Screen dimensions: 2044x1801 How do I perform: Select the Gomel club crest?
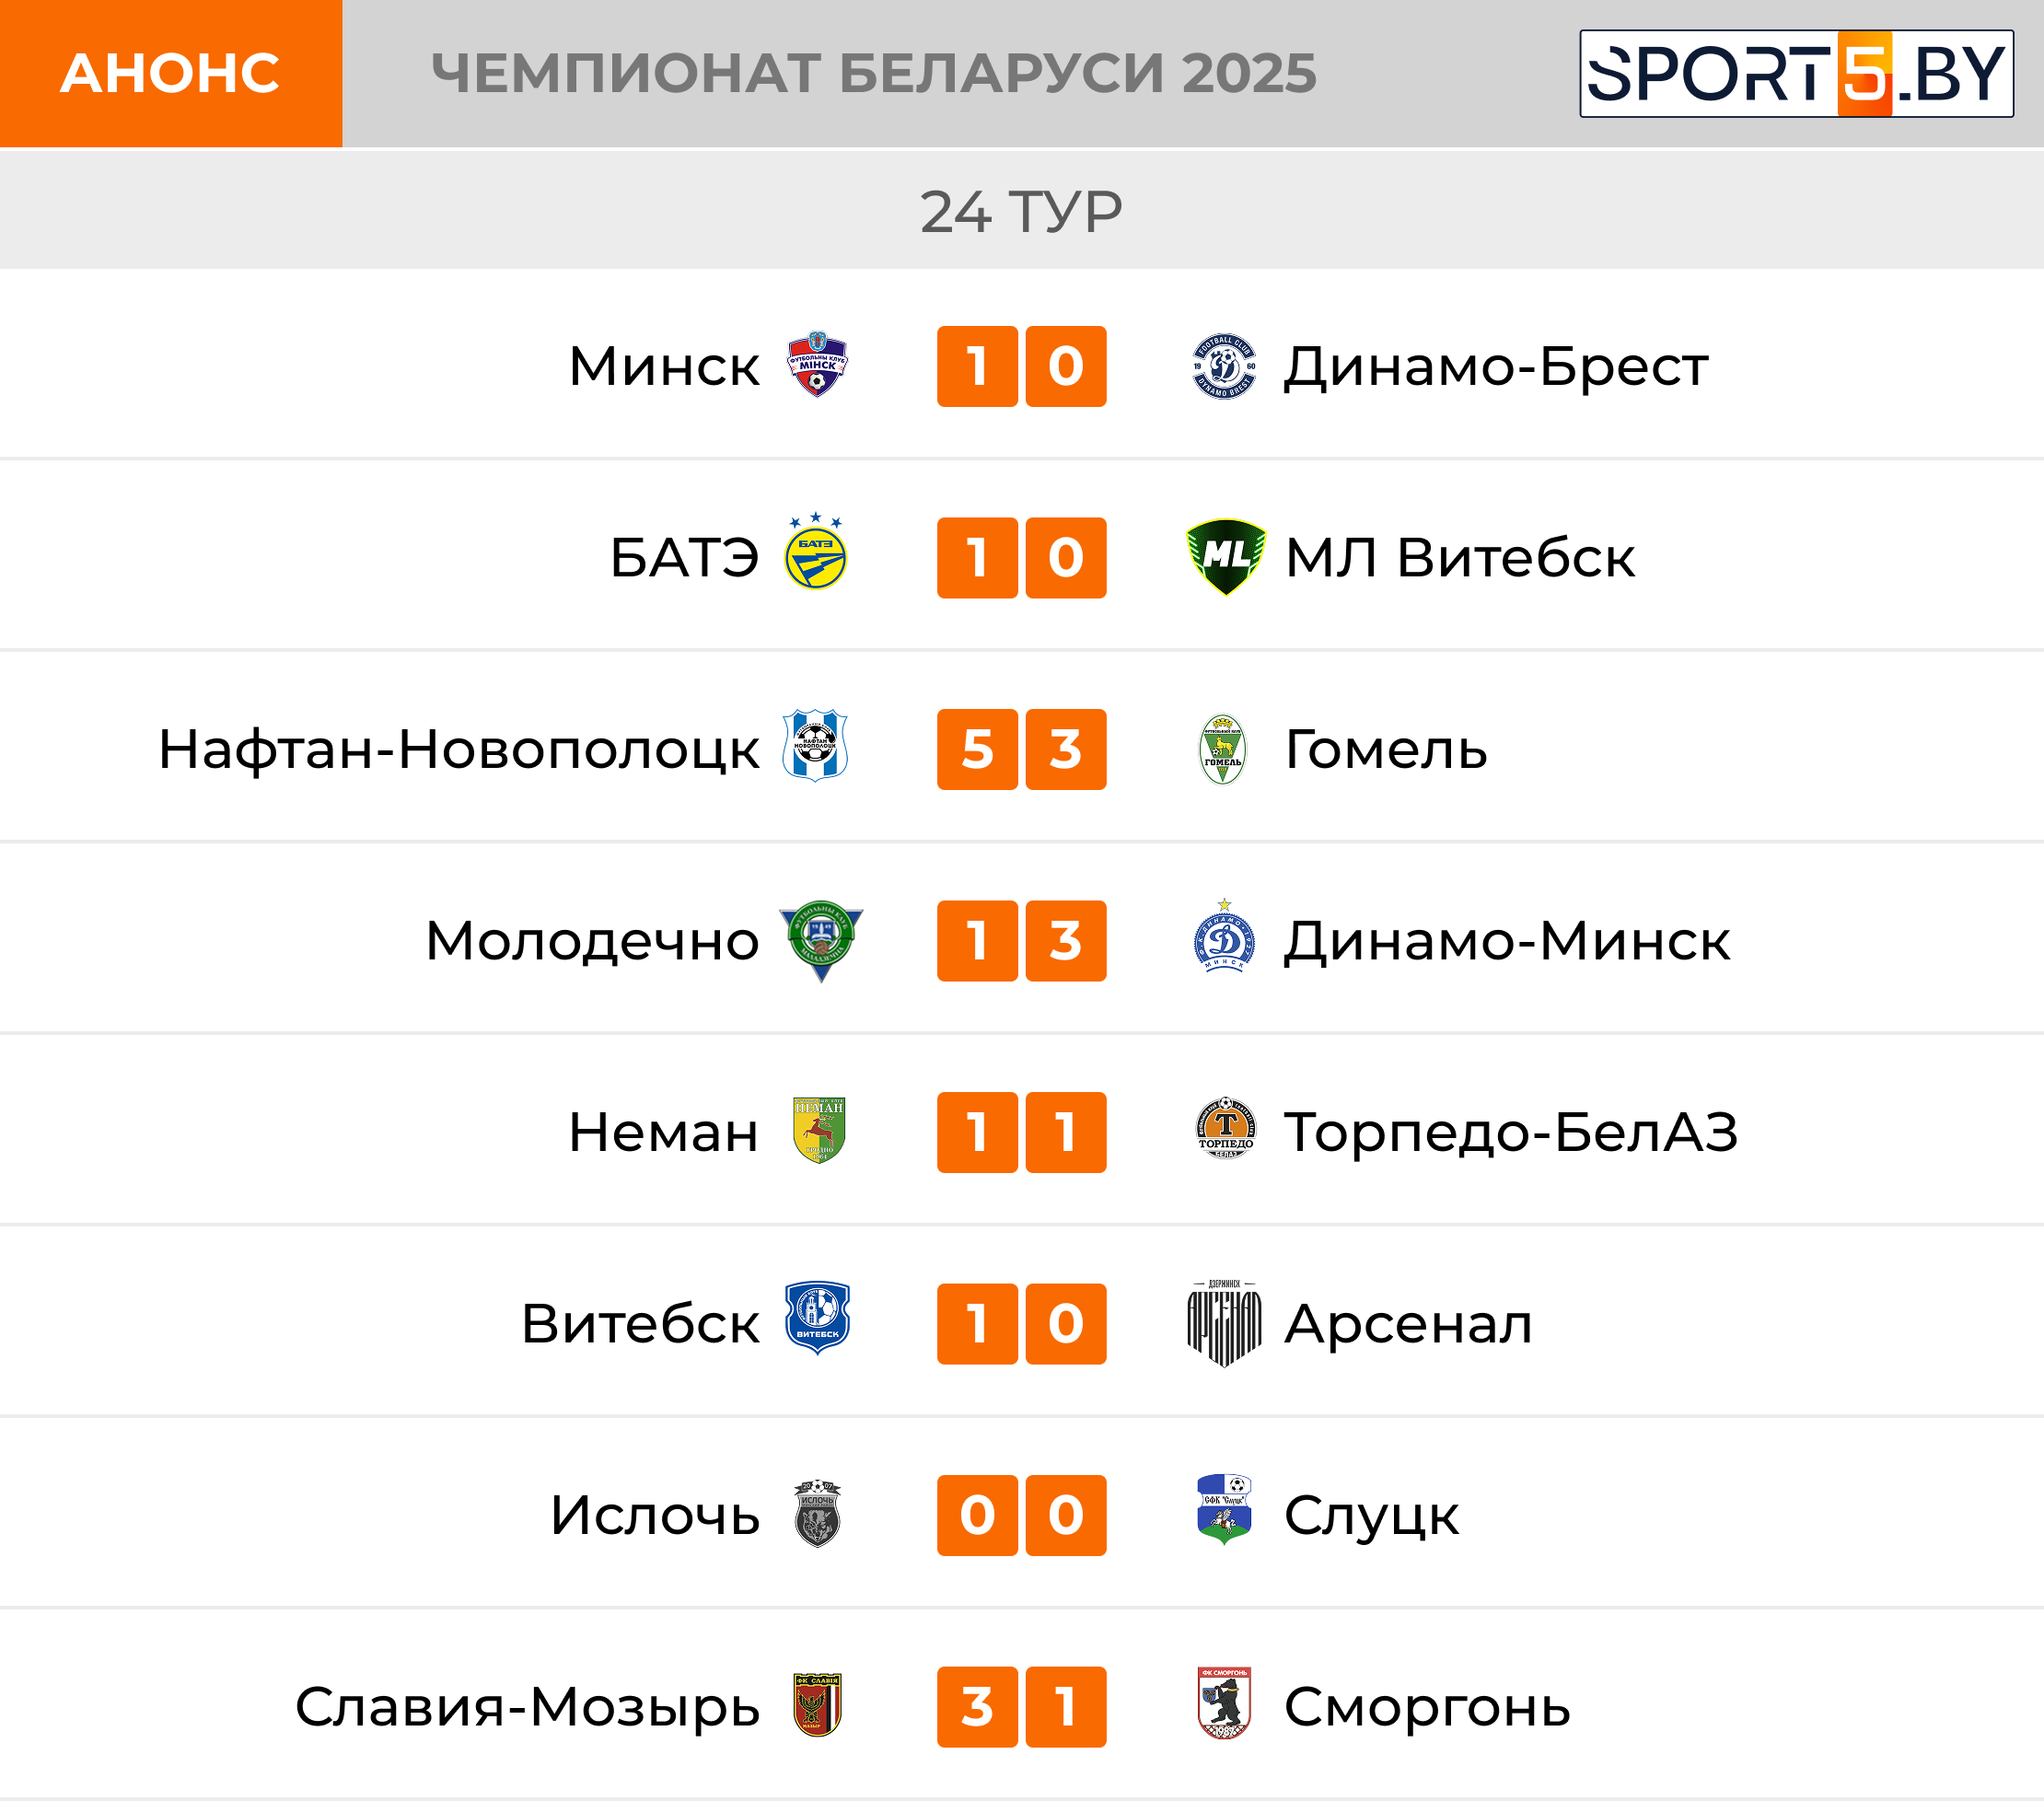(x=1222, y=749)
